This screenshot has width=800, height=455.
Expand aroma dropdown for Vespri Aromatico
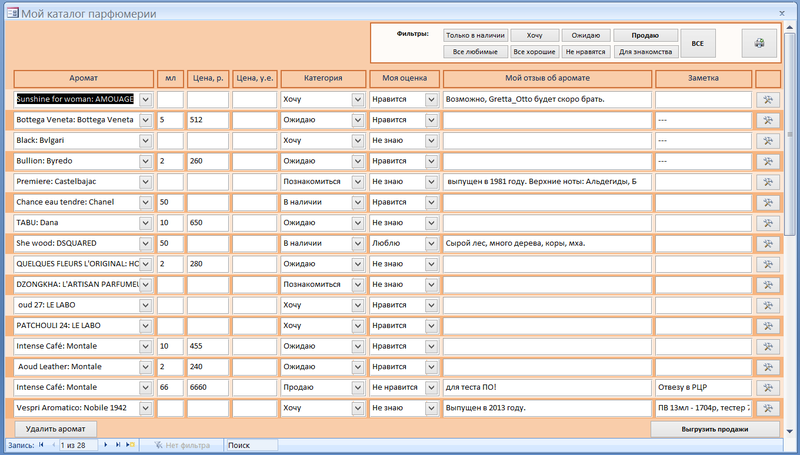coord(145,408)
